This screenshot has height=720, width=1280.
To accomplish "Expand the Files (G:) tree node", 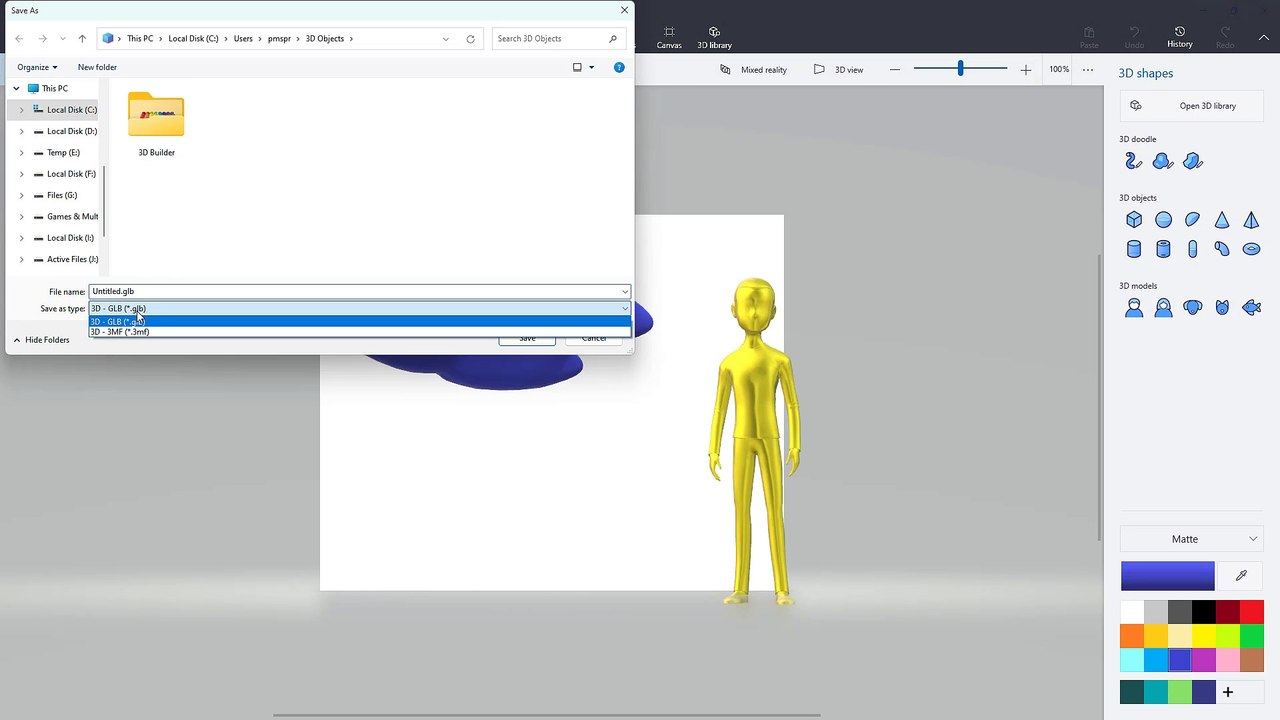I will pyautogui.click(x=21, y=195).
